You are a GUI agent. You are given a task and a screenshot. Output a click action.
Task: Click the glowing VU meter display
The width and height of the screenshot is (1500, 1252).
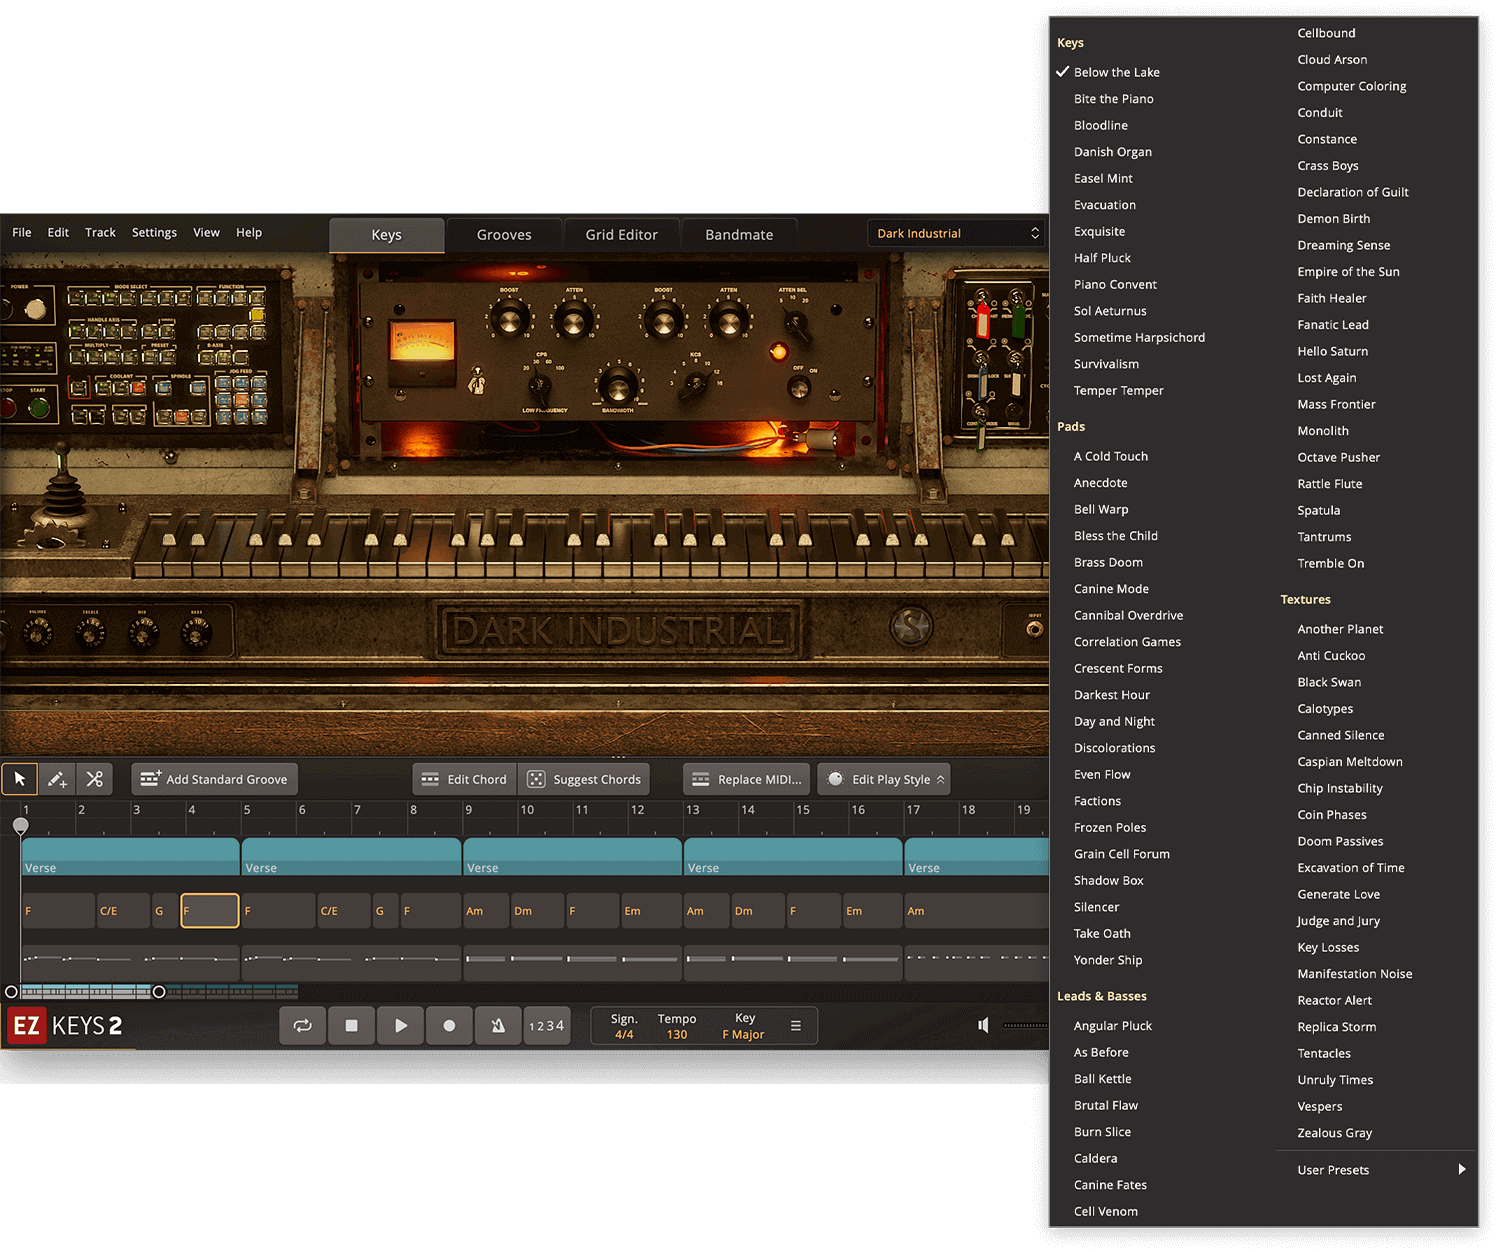(422, 343)
